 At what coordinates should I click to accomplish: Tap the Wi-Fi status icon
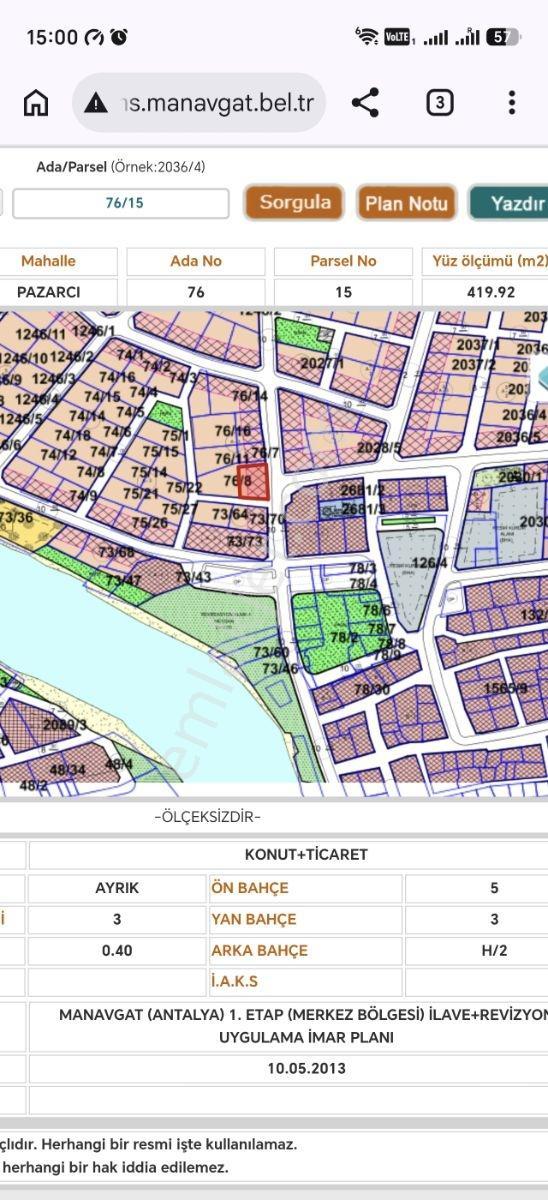(x=367, y=37)
